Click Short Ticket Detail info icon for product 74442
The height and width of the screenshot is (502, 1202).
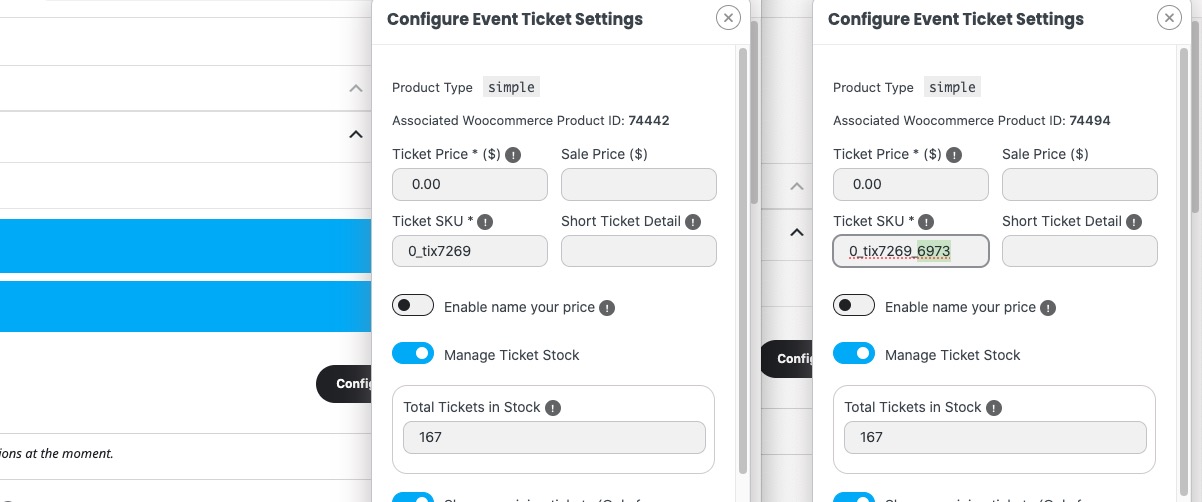point(693,222)
